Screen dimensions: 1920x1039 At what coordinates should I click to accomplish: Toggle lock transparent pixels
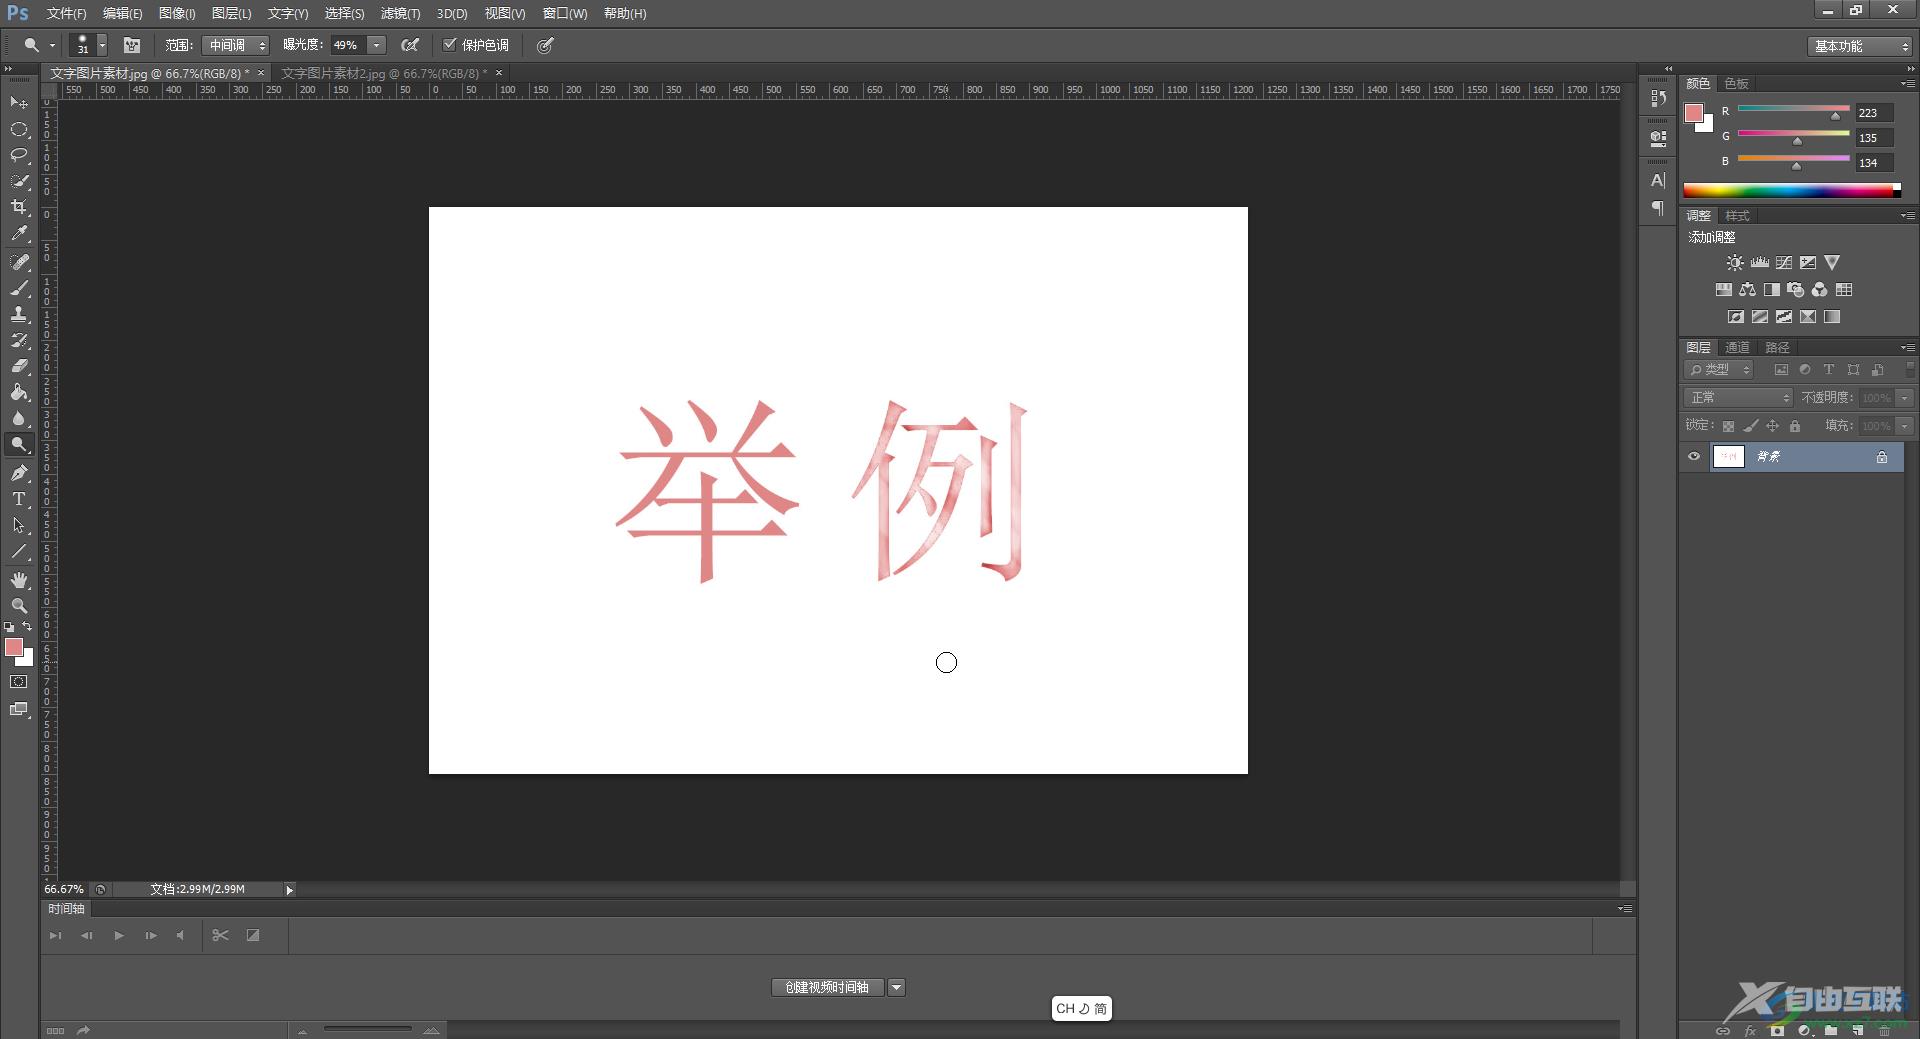click(x=1728, y=426)
